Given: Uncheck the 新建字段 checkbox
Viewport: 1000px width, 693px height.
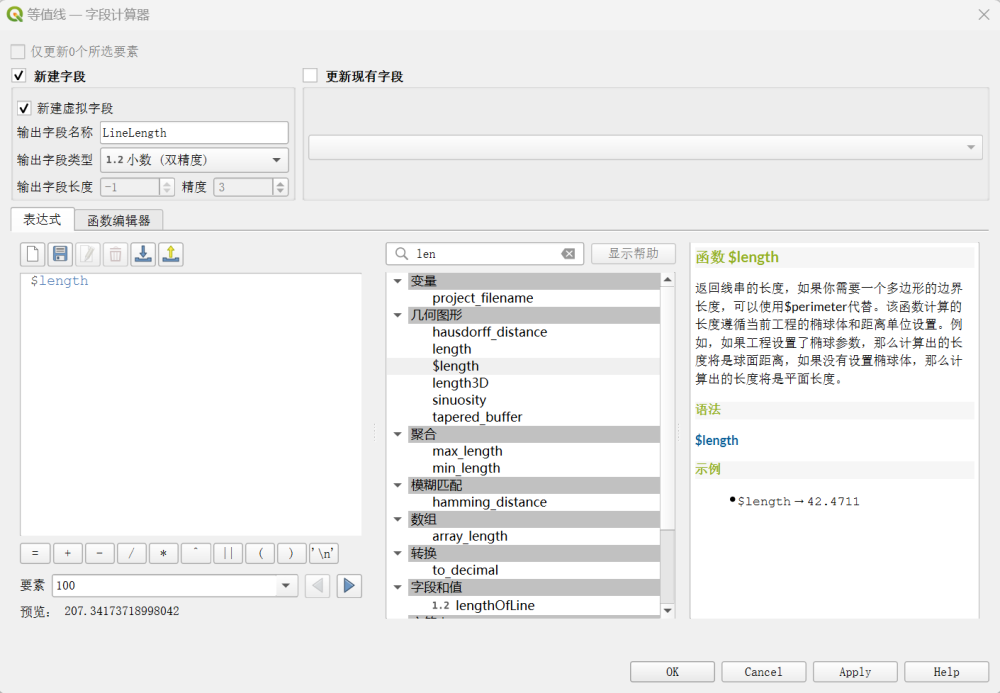Looking at the screenshot, I should [18, 76].
